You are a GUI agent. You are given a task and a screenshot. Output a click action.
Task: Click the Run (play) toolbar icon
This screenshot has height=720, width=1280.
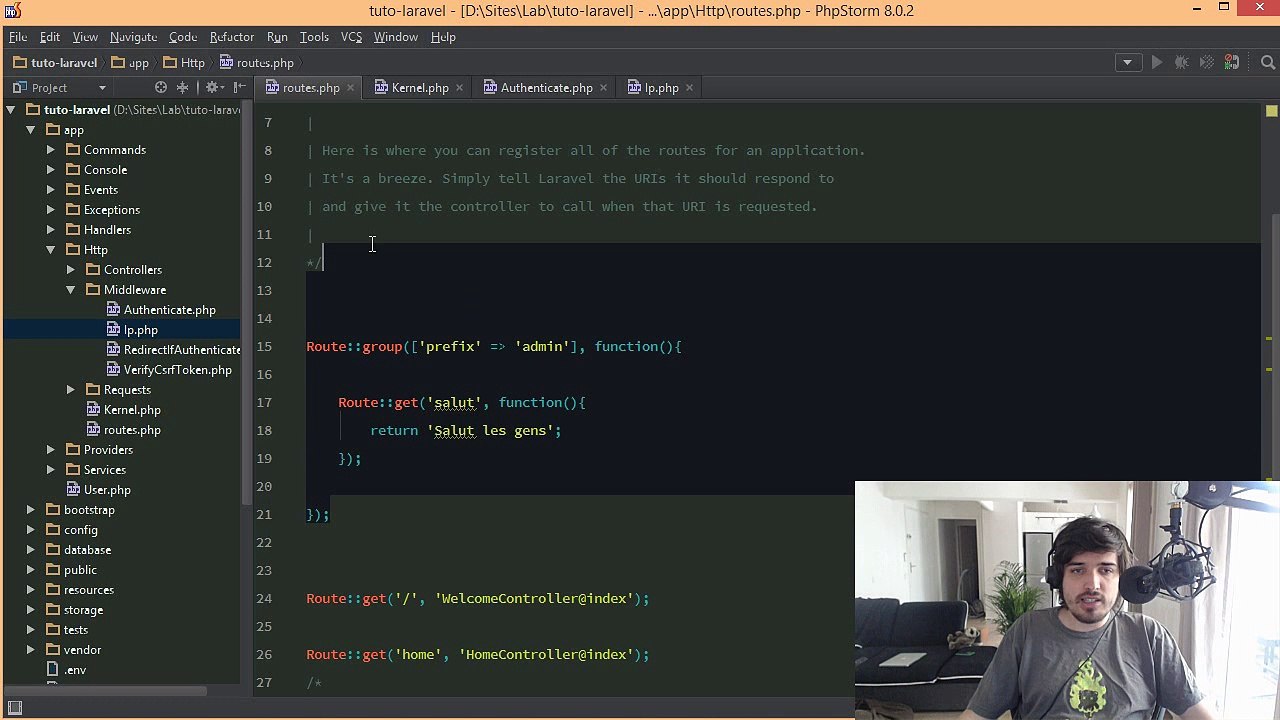pos(1157,62)
